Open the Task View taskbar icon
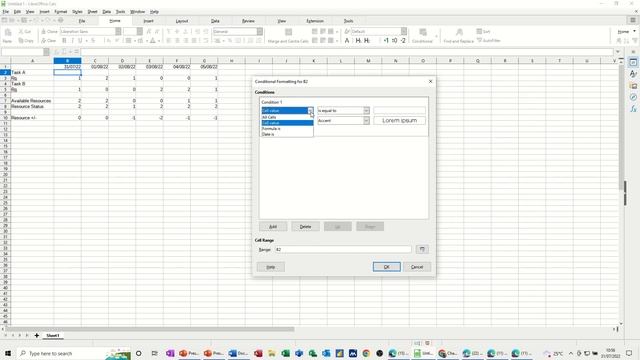Viewport: 640px width, 360px height. [154, 353]
